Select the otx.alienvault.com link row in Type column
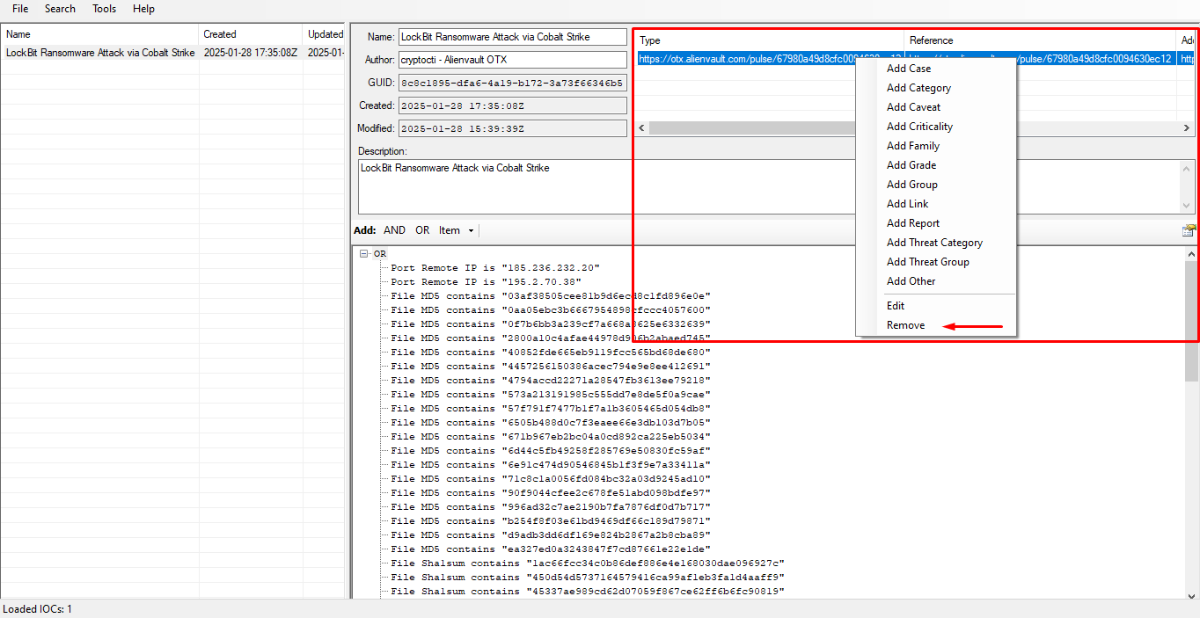This screenshot has width=1200, height=618. point(770,59)
